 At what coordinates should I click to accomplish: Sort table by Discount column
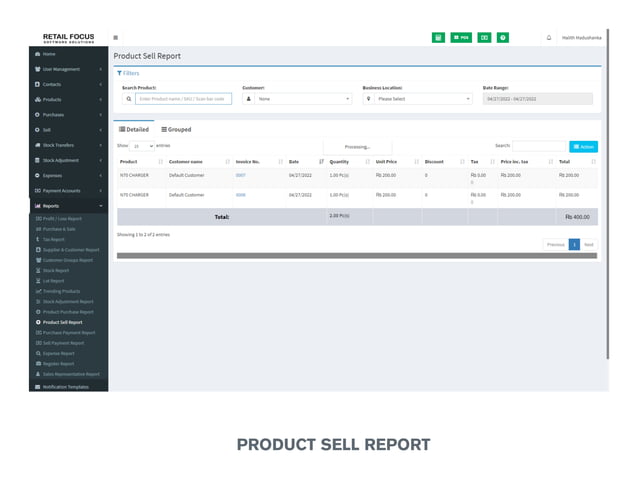[445, 162]
